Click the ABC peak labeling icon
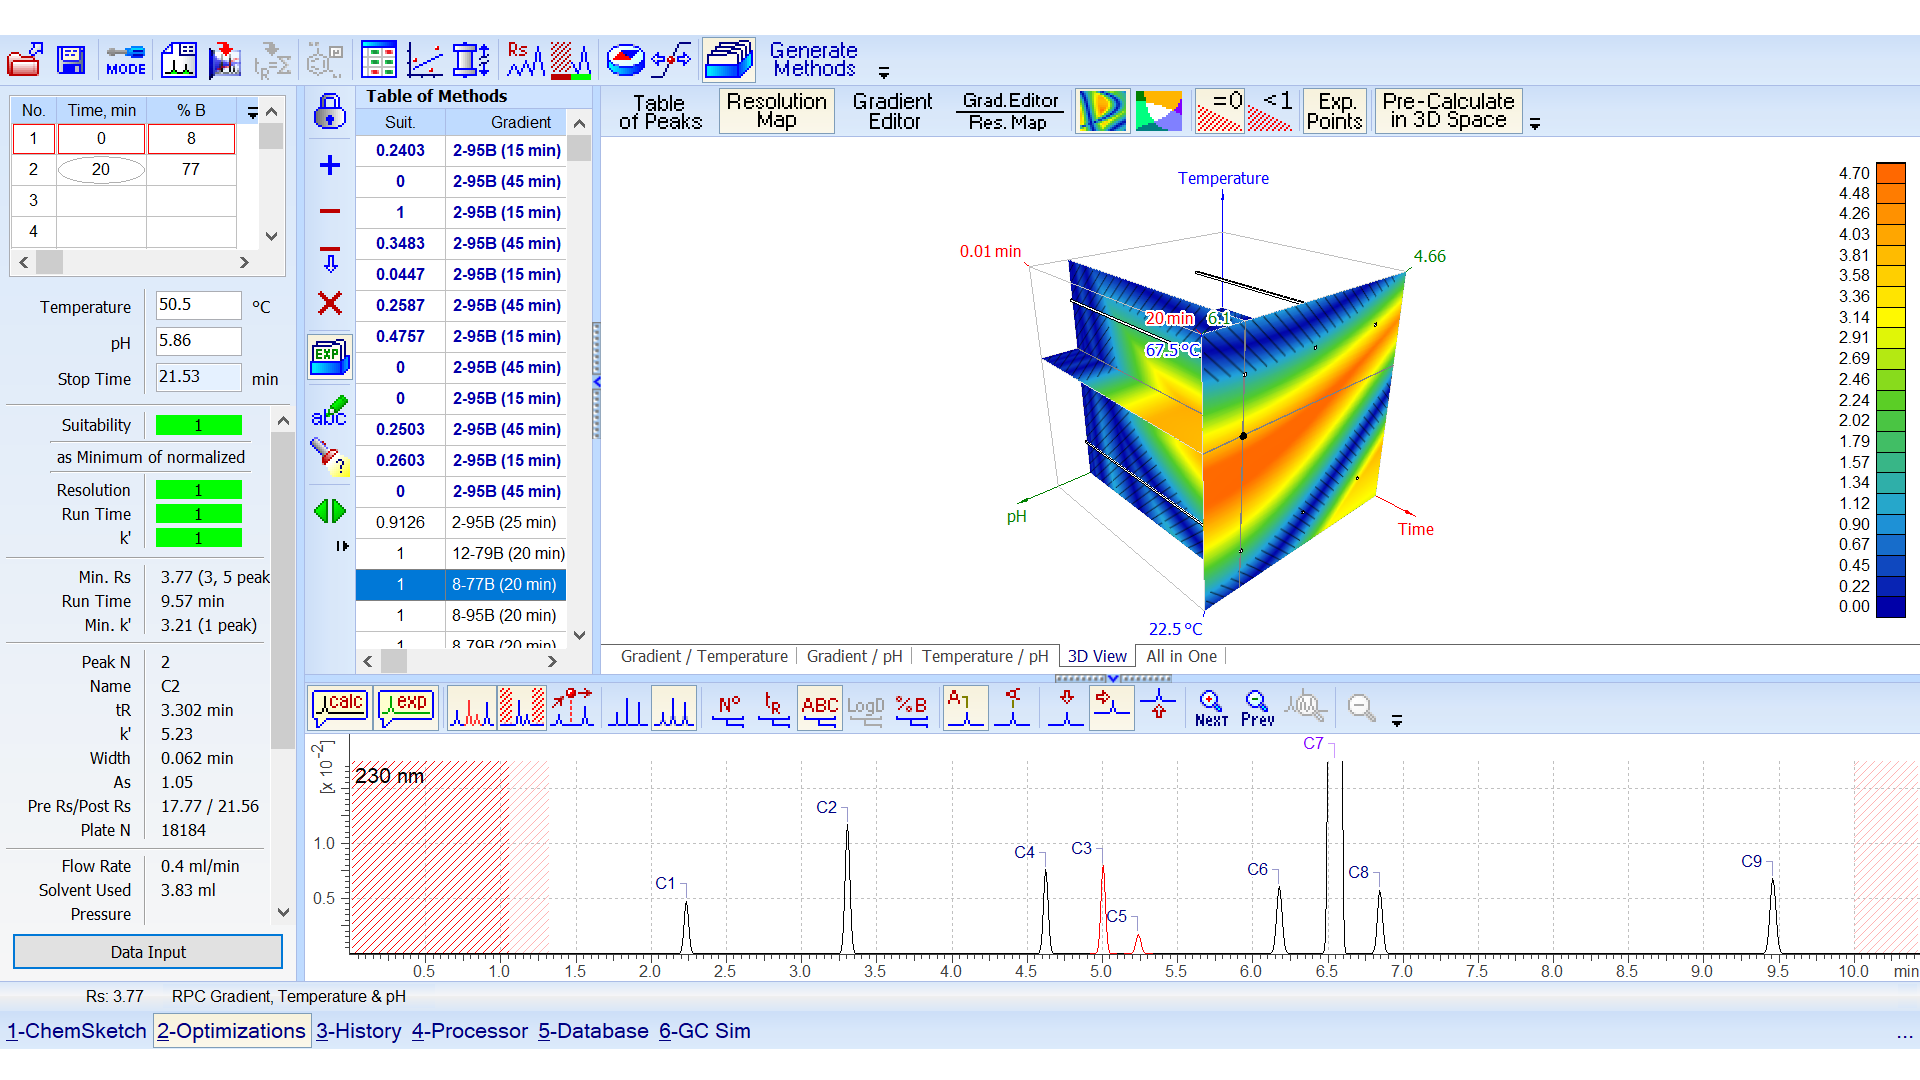This screenshot has height=1080, width=1920. (820, 707)
